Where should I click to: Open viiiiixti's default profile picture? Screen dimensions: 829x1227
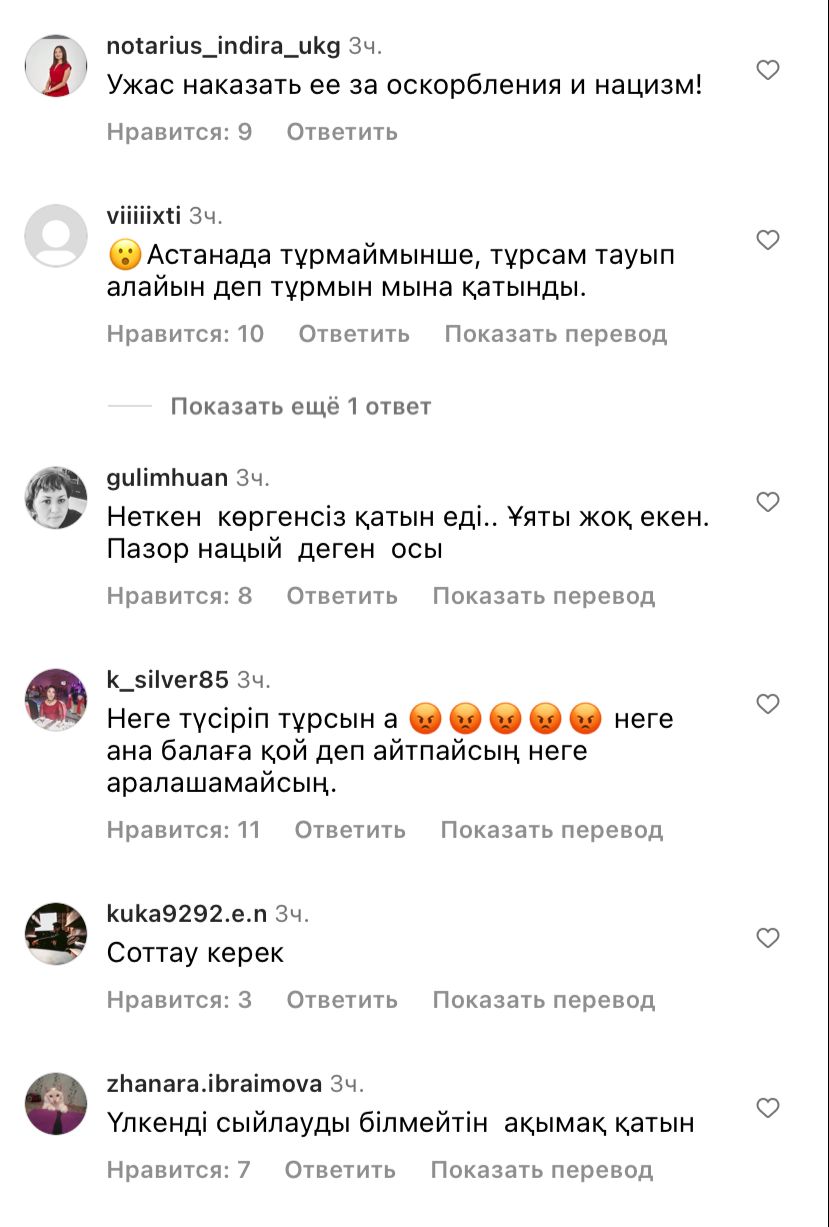[56, 236]
